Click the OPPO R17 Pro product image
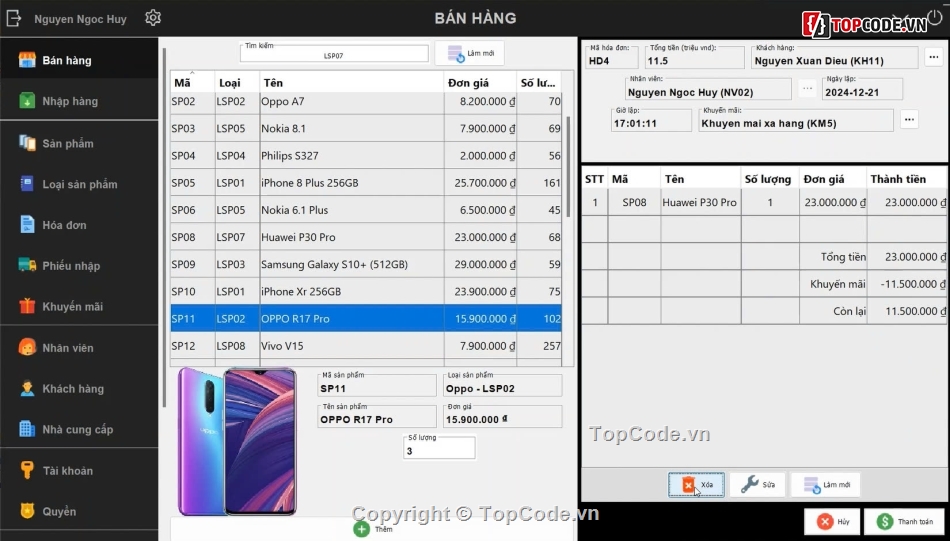Screen dimensions: 950x541 (237, 441)
